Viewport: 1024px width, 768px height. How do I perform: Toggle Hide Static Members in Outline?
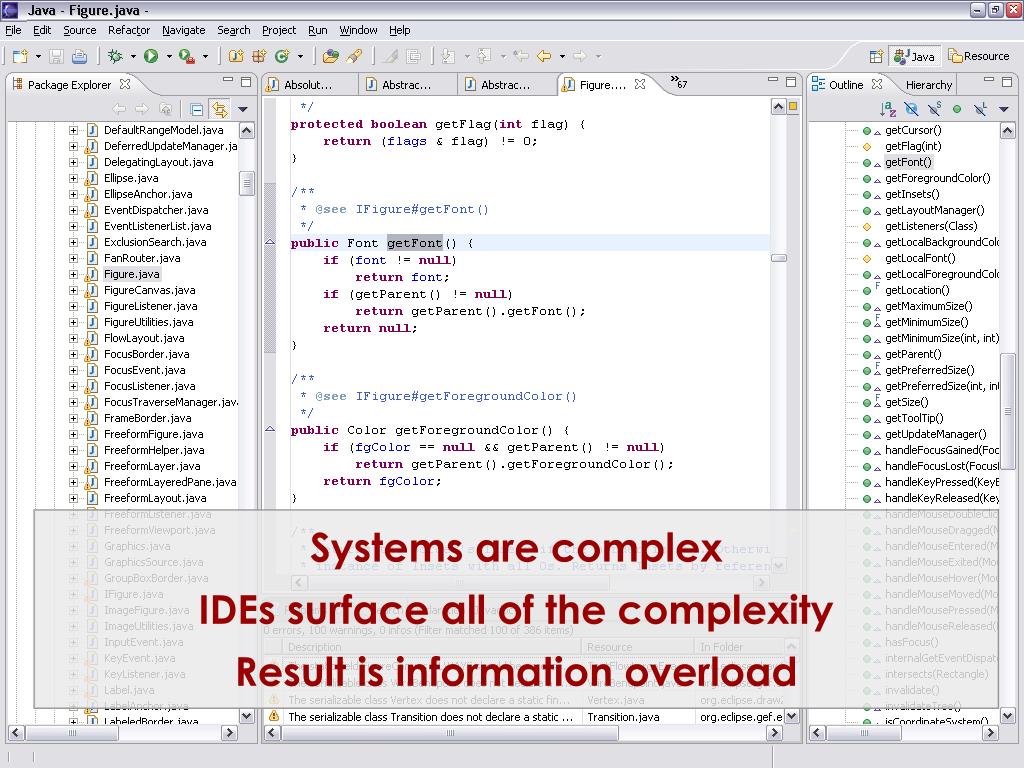[934, 109]
